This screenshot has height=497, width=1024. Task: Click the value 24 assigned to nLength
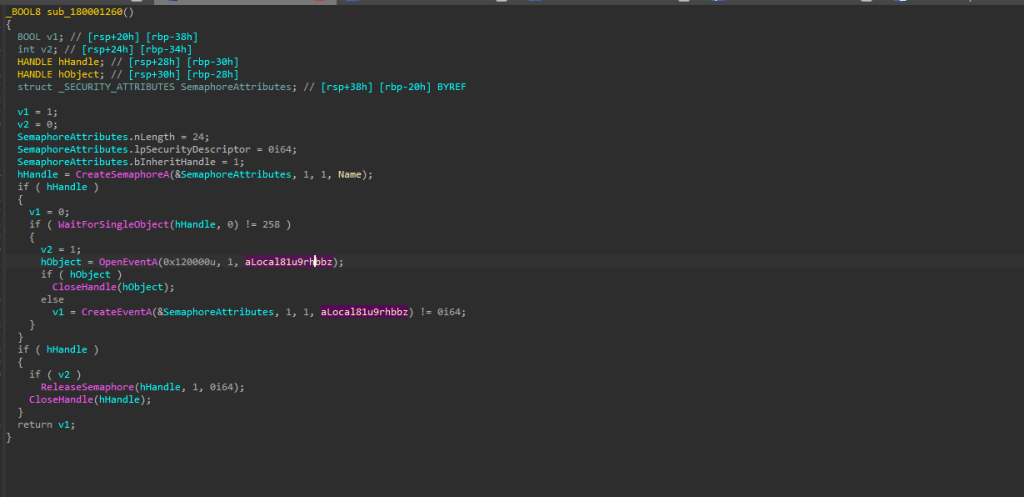tap(199, 136)
